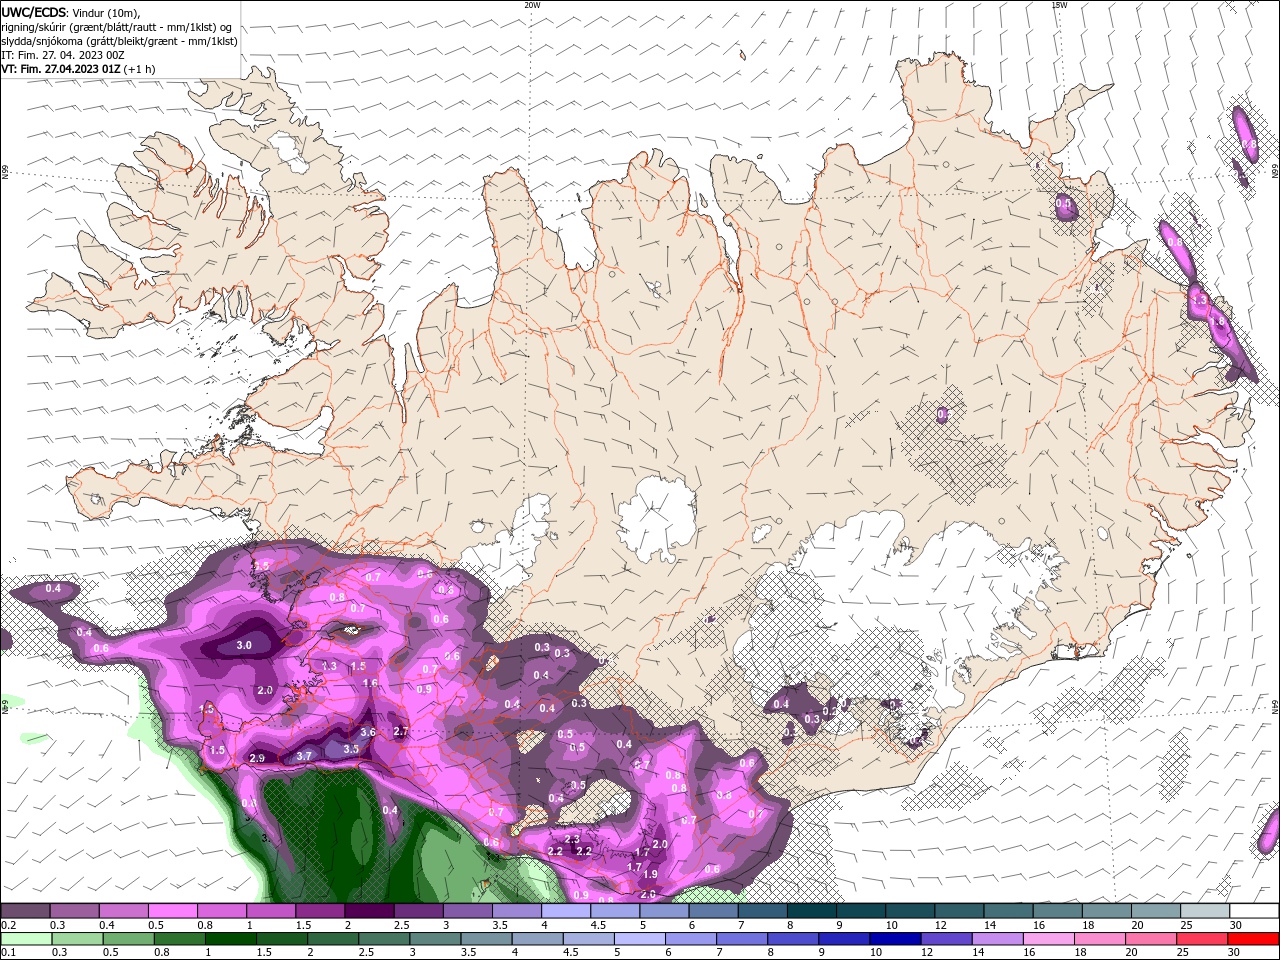Select the bottom-row darkest green swatch above 1

point(231,939)
